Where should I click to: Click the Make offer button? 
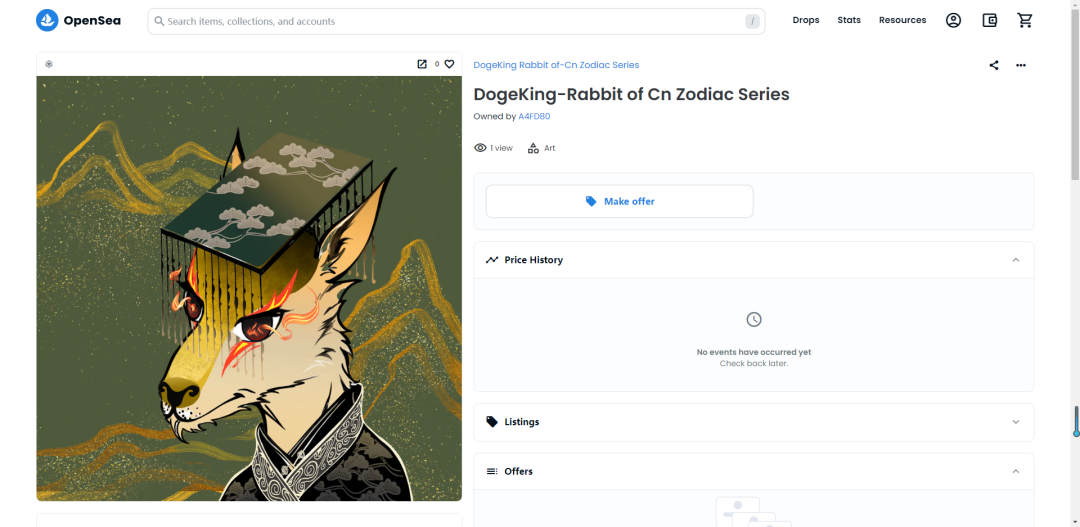point(619,201)
